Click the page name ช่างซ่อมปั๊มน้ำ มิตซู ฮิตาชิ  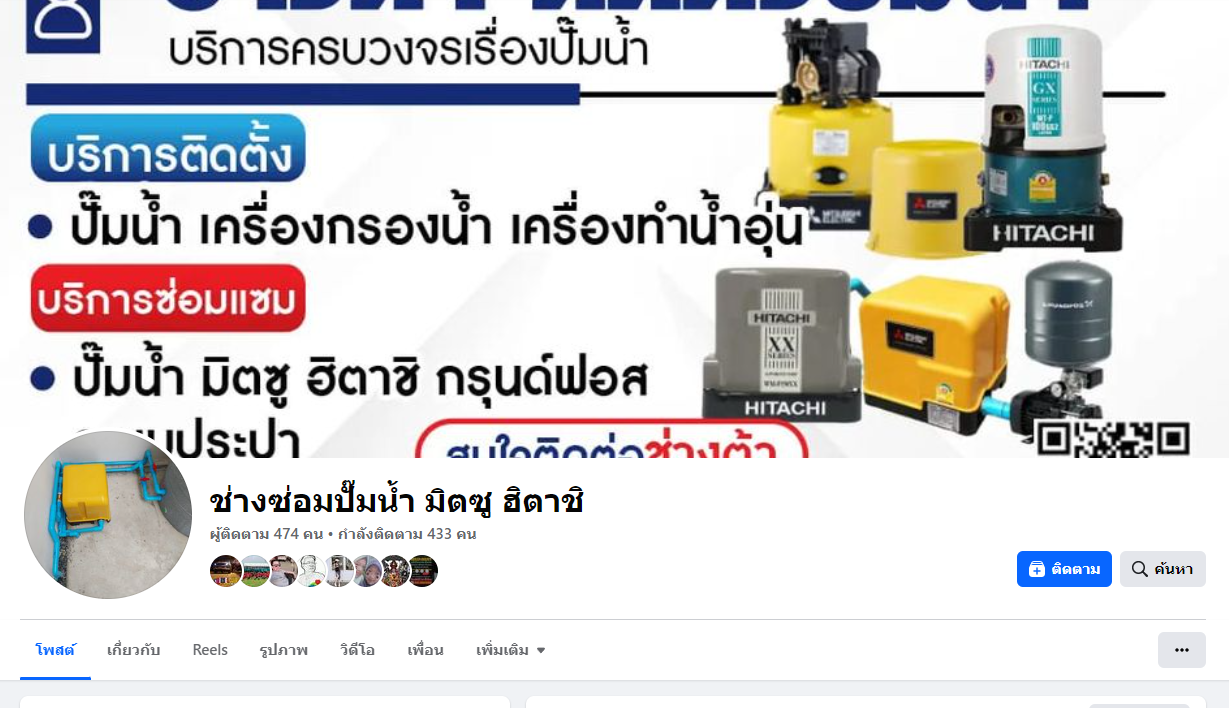coord(396,501)
